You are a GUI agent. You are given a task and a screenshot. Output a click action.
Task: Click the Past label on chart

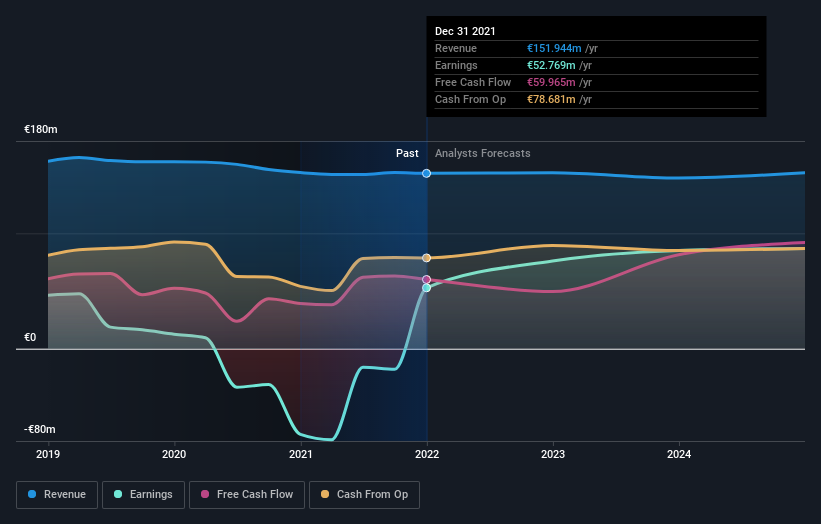407,153
